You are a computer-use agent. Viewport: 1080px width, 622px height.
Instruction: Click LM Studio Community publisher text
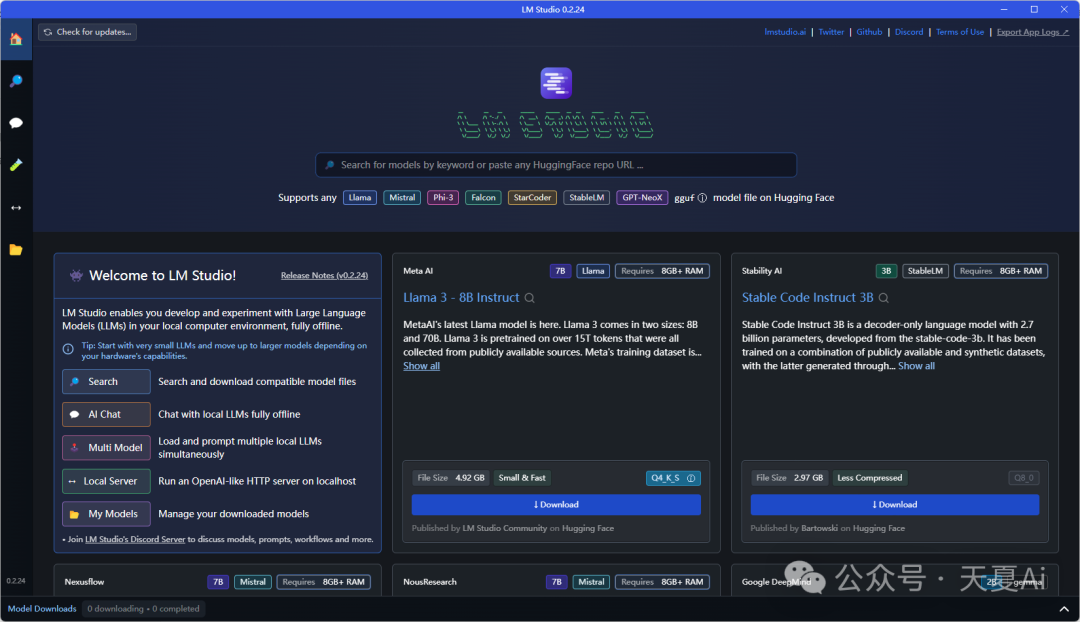[x=504, y=528]
